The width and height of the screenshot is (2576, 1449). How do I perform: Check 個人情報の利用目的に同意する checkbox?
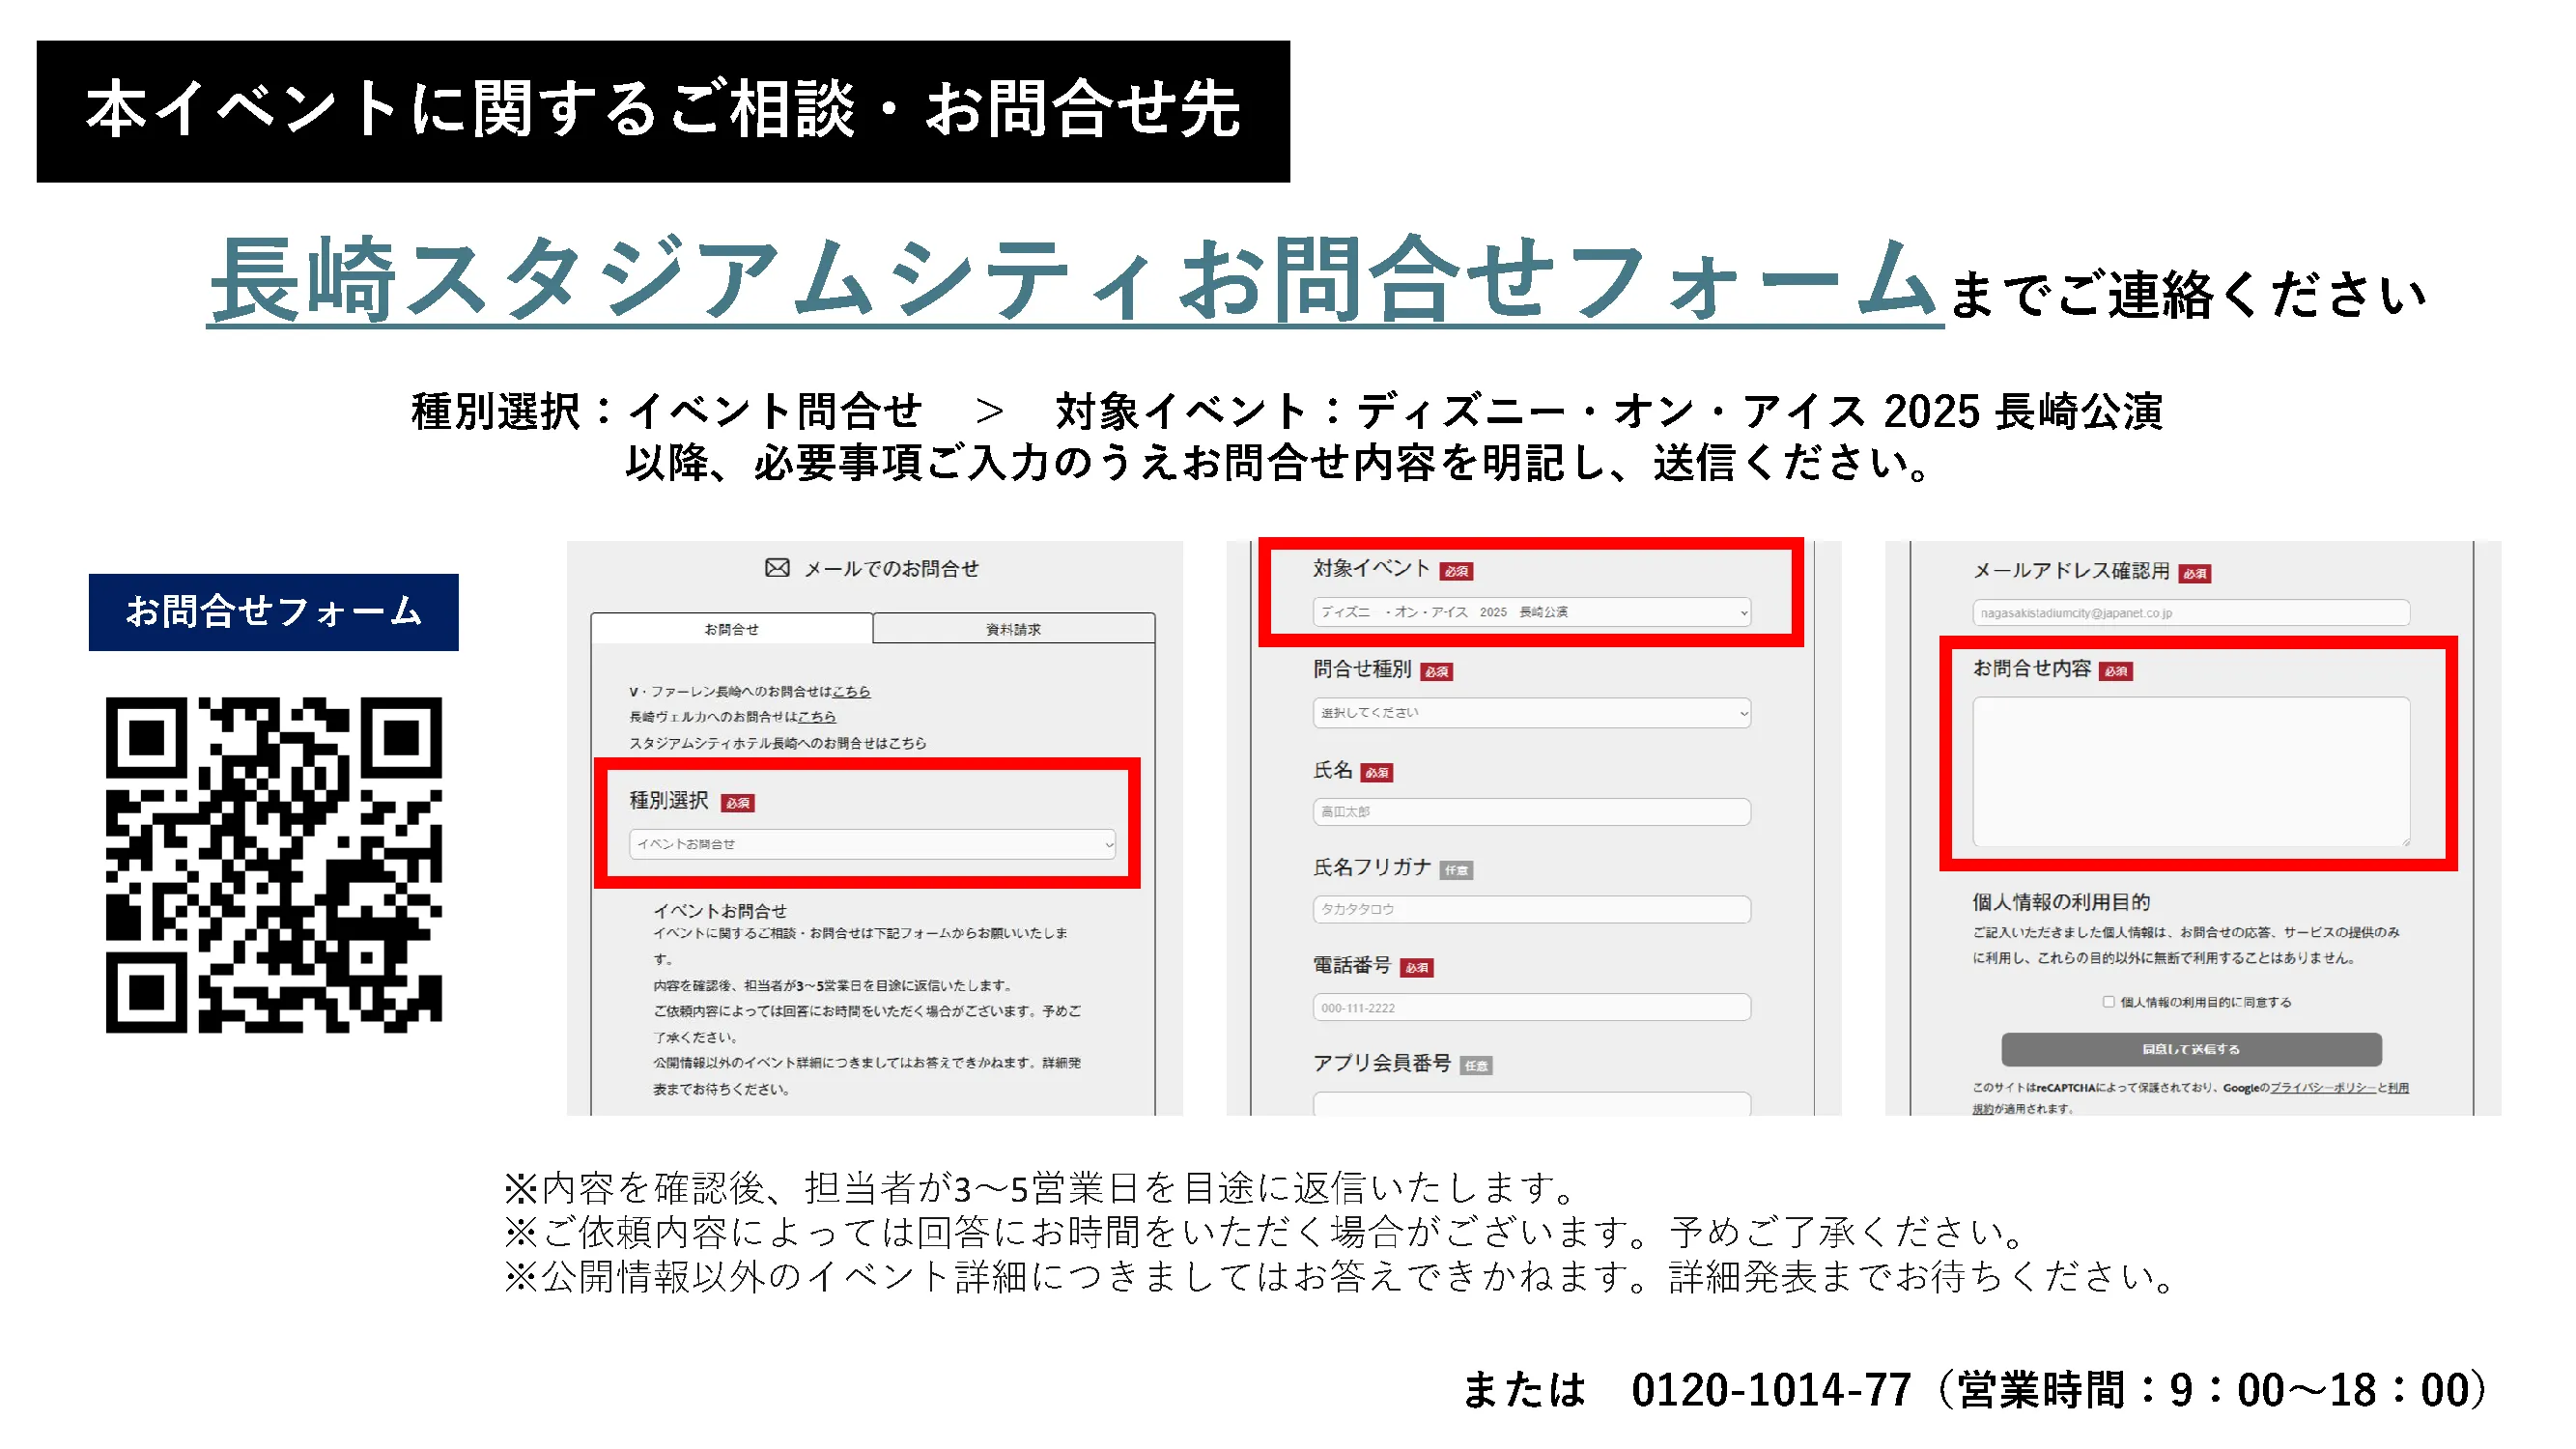tap(2108, 1002)
